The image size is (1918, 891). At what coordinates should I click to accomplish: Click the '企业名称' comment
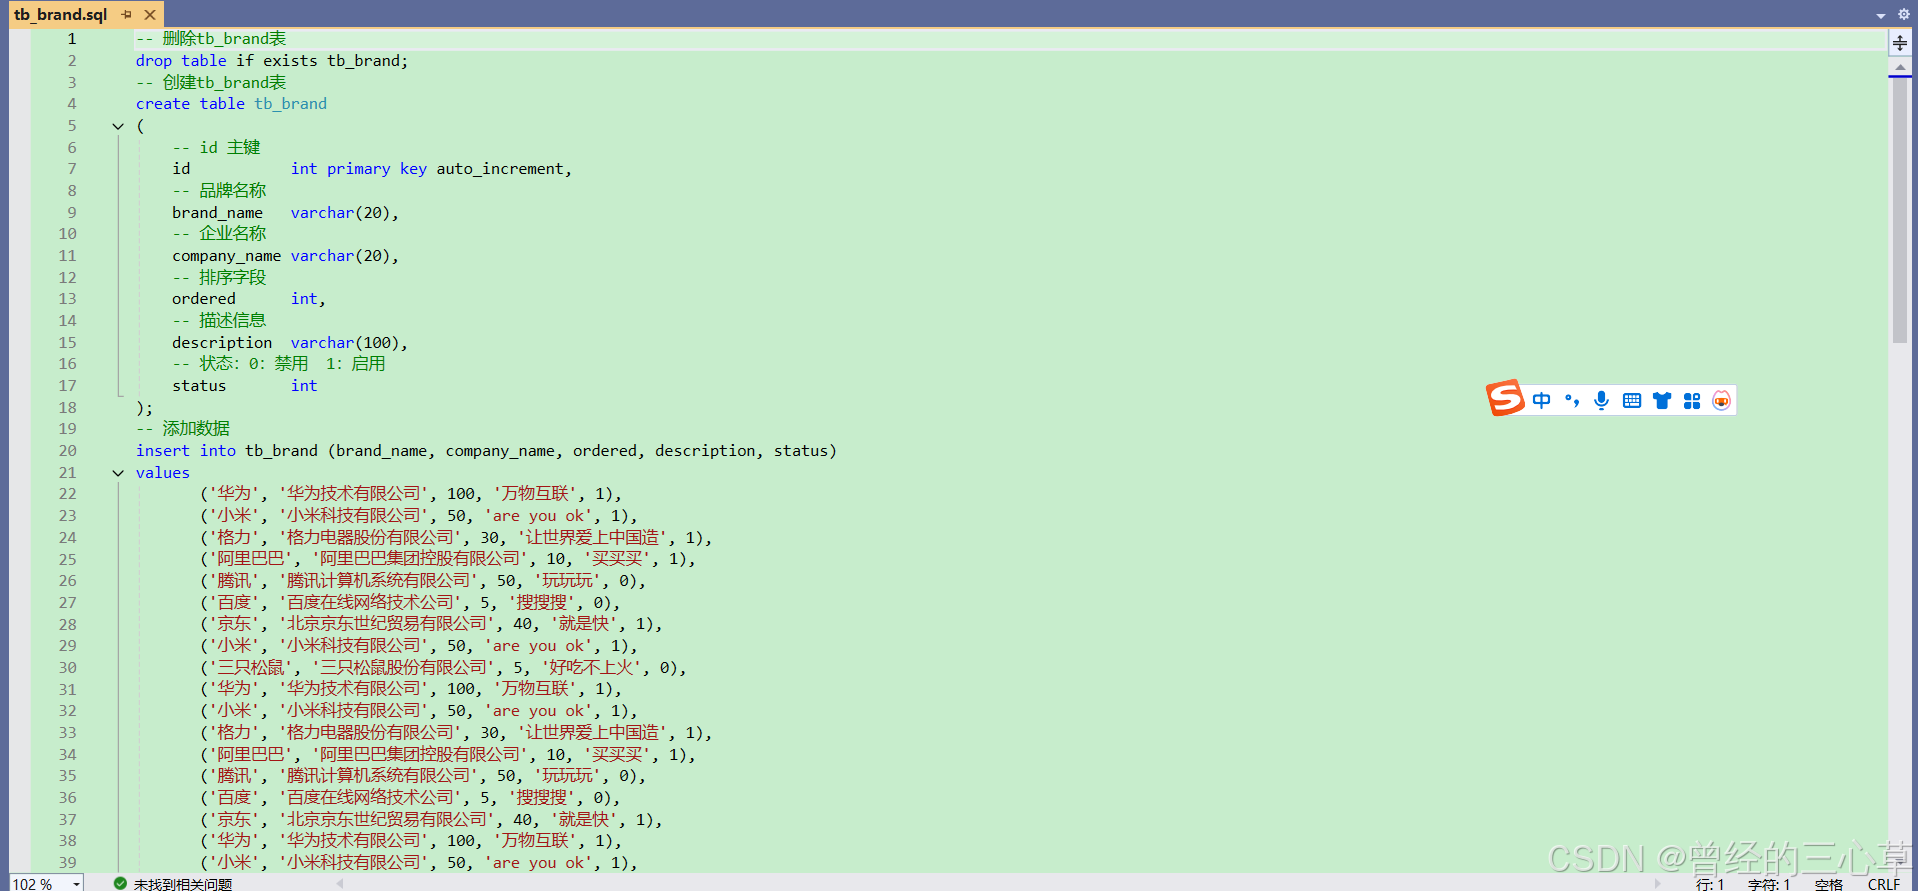coord(233,234)
